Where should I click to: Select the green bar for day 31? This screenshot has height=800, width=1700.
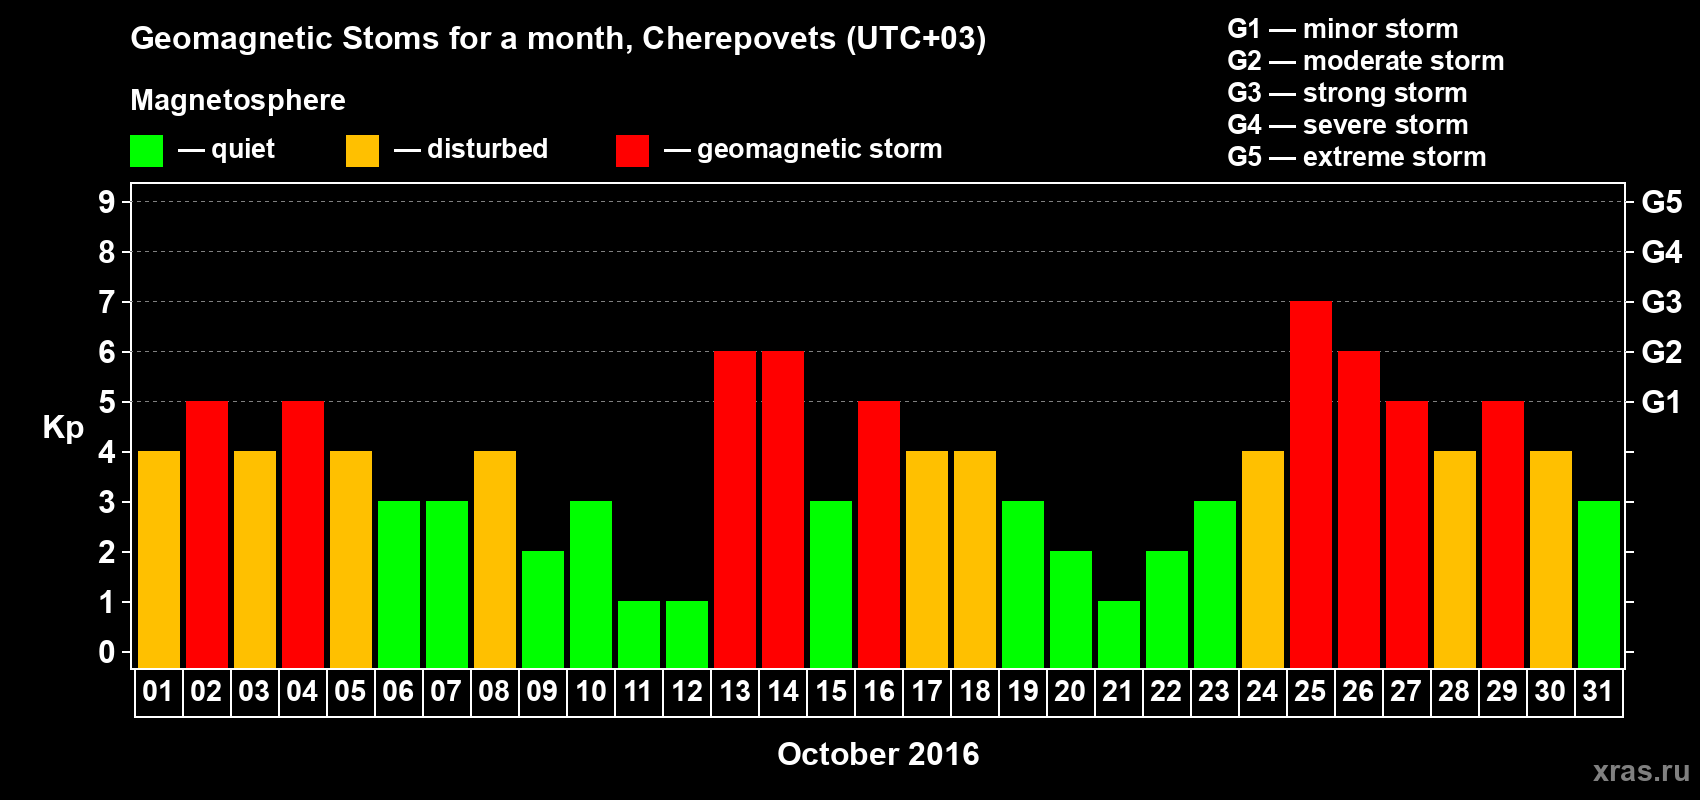click(1599, 584)
